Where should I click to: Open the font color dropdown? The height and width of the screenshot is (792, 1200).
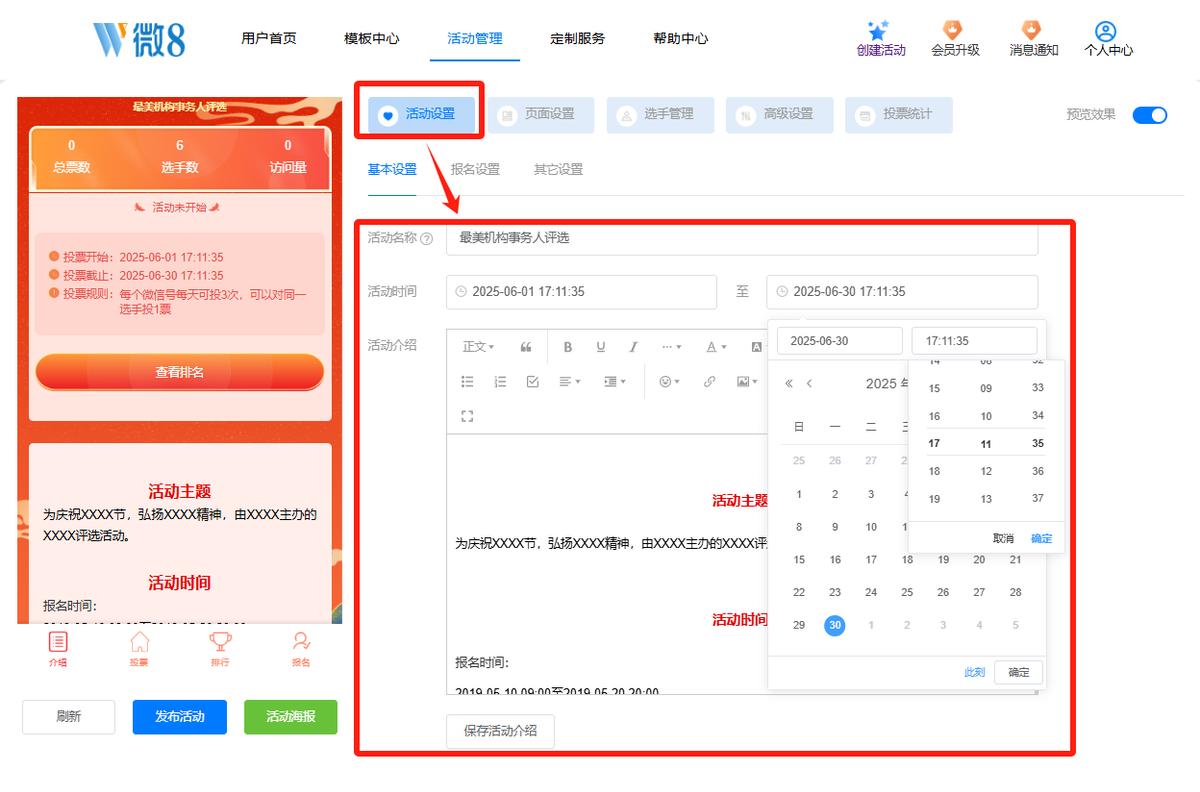[x=717, y=347]
